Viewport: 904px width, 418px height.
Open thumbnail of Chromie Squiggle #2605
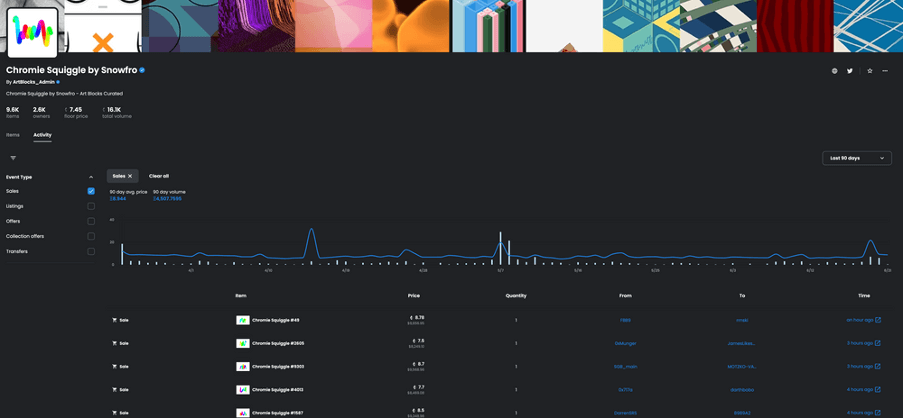[x=243, y=343]
